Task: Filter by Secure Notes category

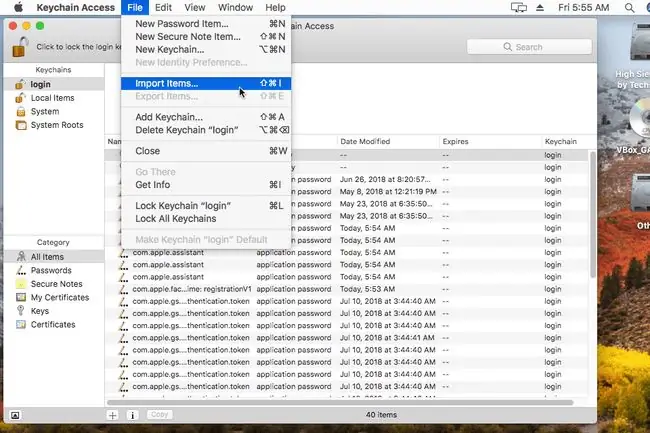Action: pyautogui.click(x=53, y=284)
